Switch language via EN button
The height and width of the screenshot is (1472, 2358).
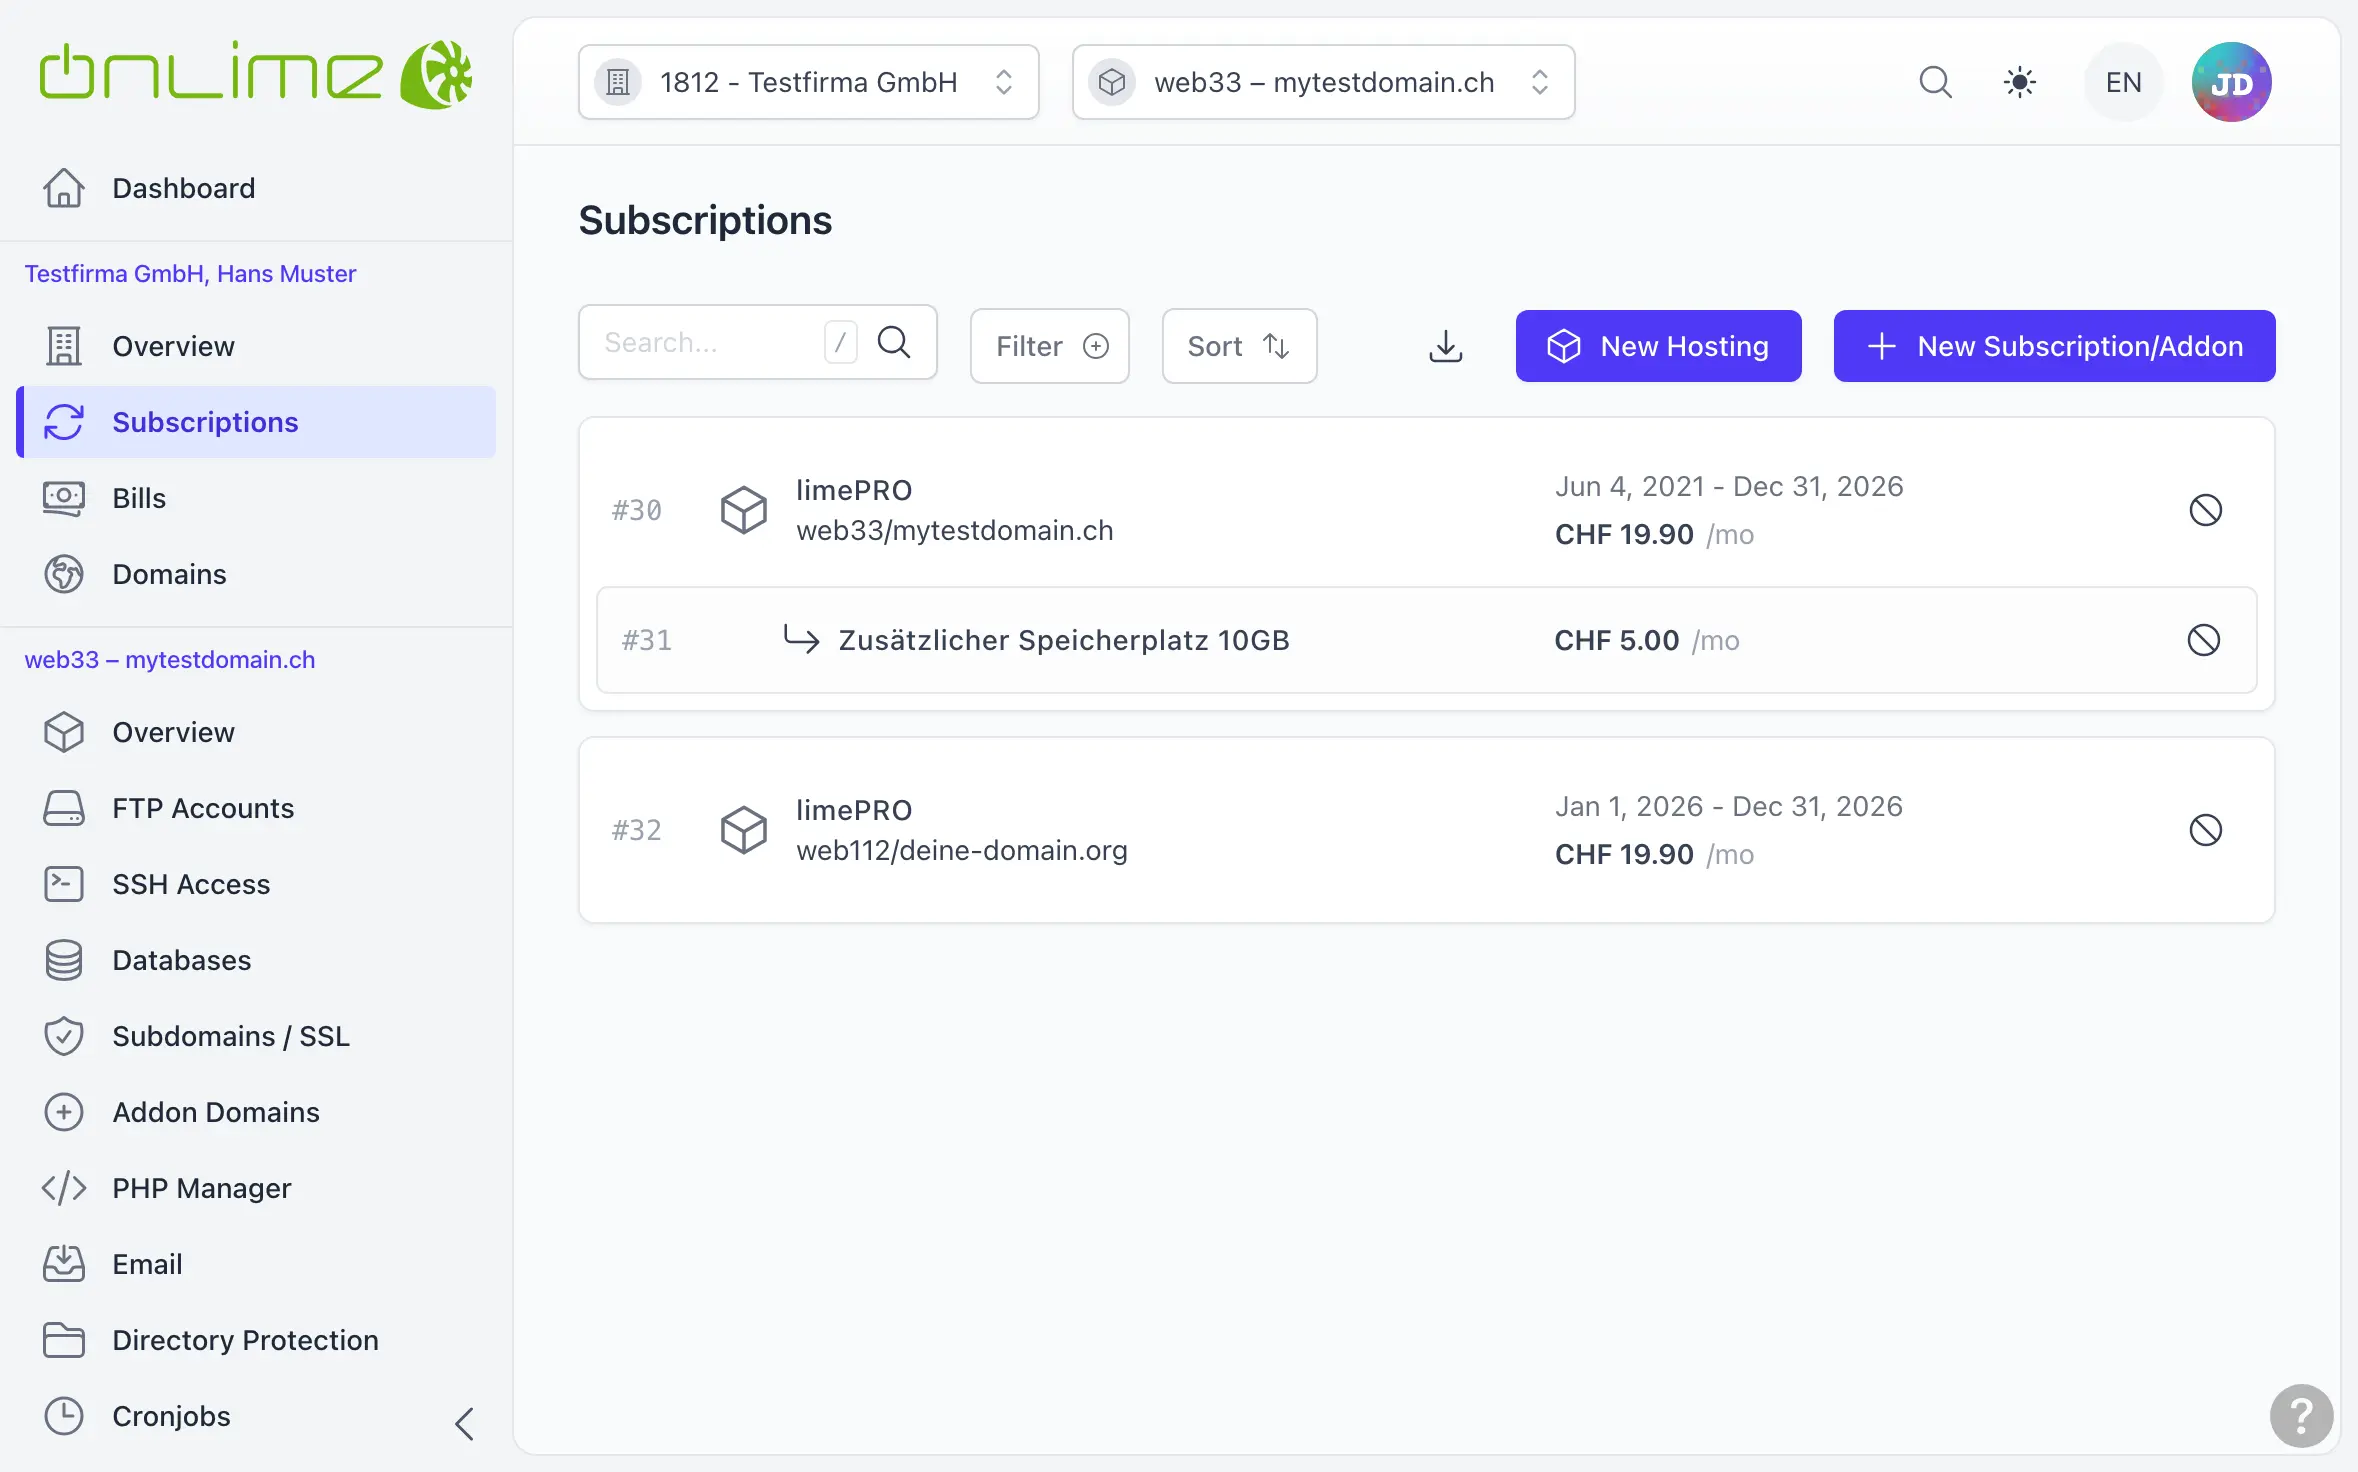[2123, 82]
